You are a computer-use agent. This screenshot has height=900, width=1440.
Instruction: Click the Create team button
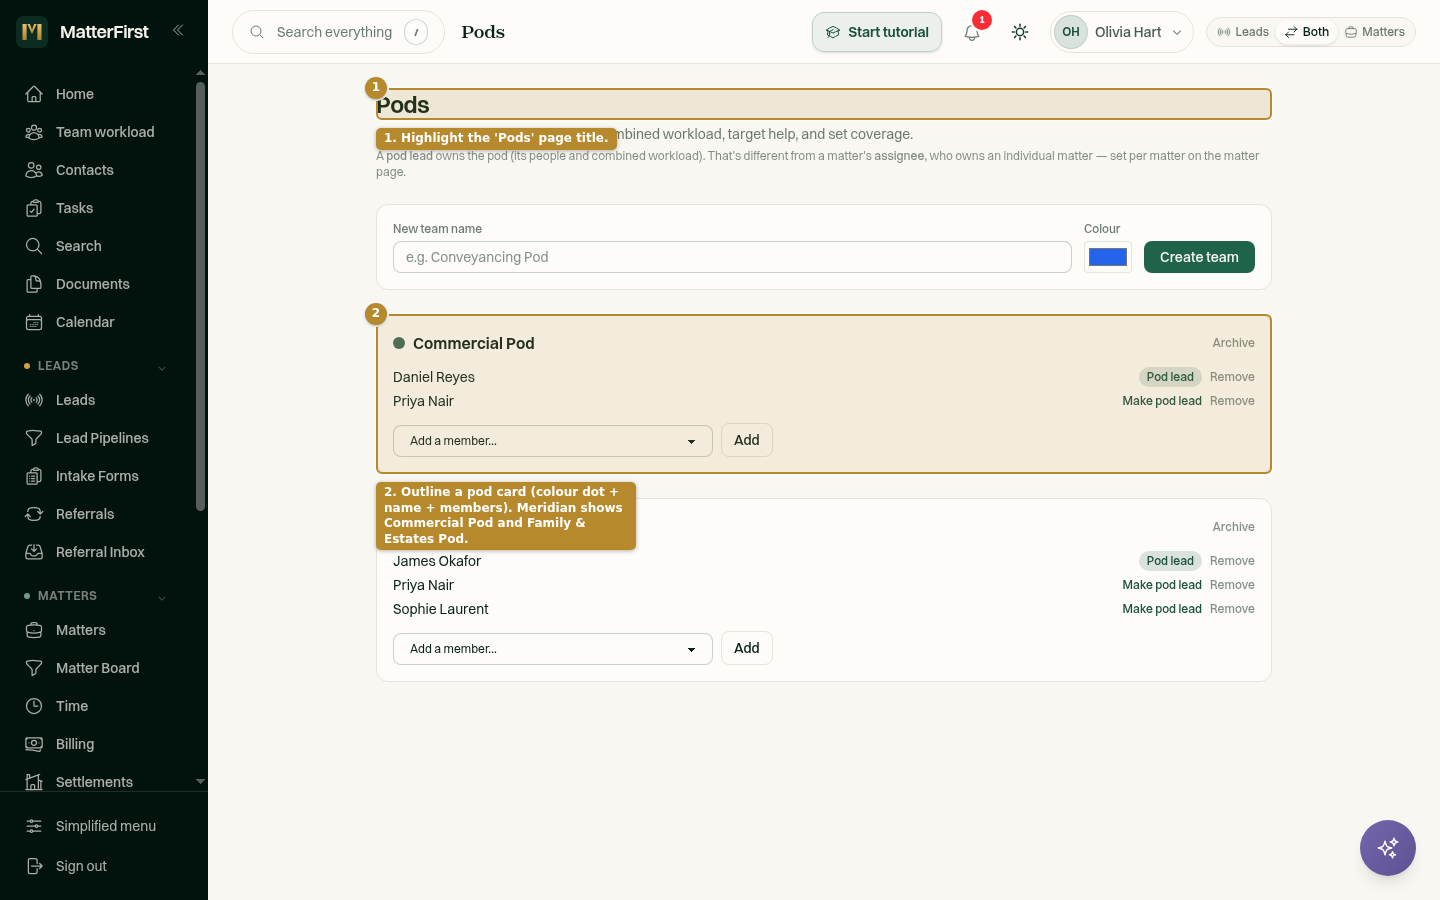(1199, 257)
